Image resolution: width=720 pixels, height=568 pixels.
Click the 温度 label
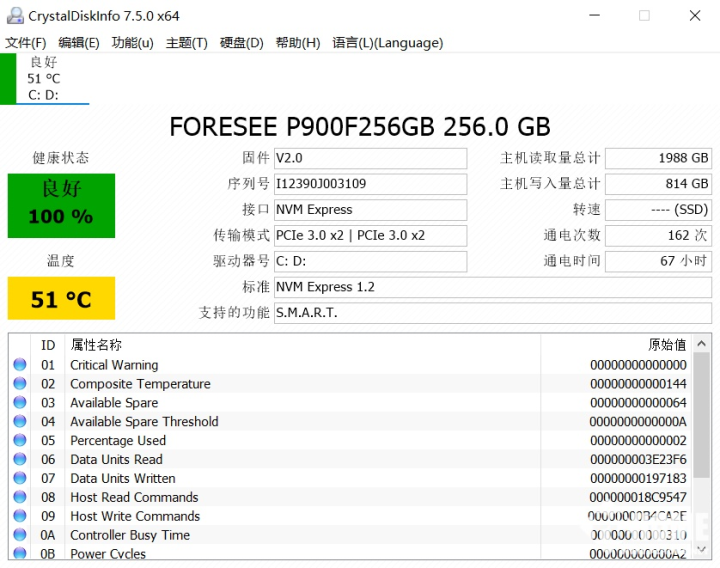[61, 261]
